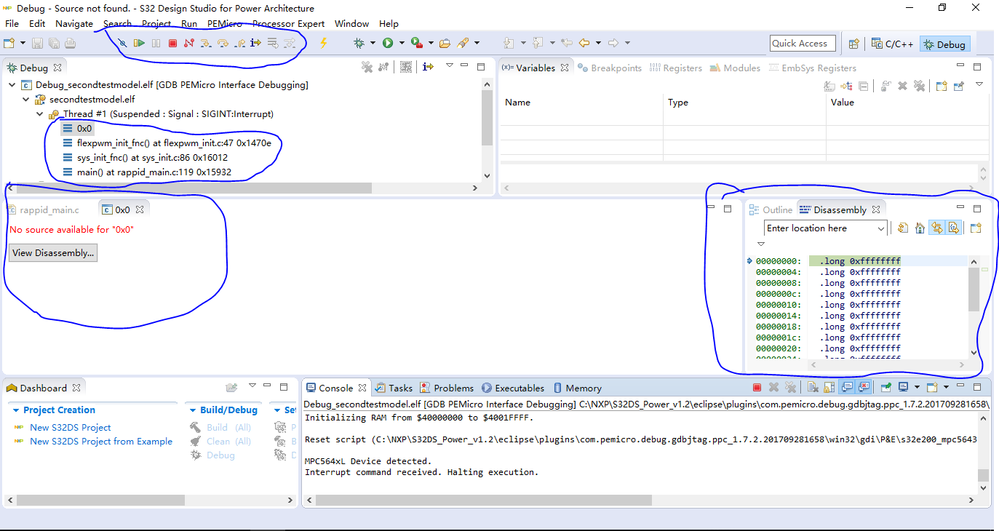Open dropdown next to Run launch icon
999x531 pixels.
[x=401, y=43]
